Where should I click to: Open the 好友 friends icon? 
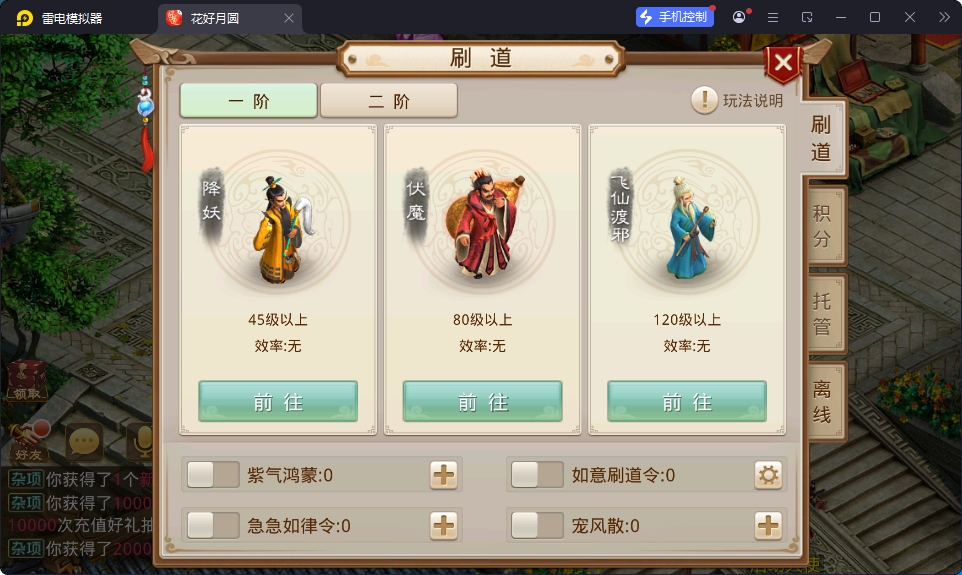tap(28, 441)
